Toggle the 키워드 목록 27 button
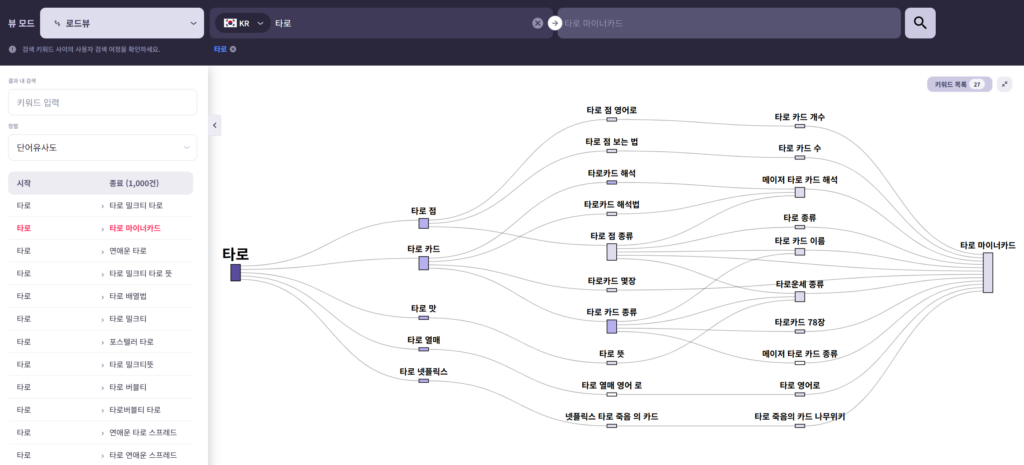This screenshot has height=465, width=1024. [x=959, y=85]
